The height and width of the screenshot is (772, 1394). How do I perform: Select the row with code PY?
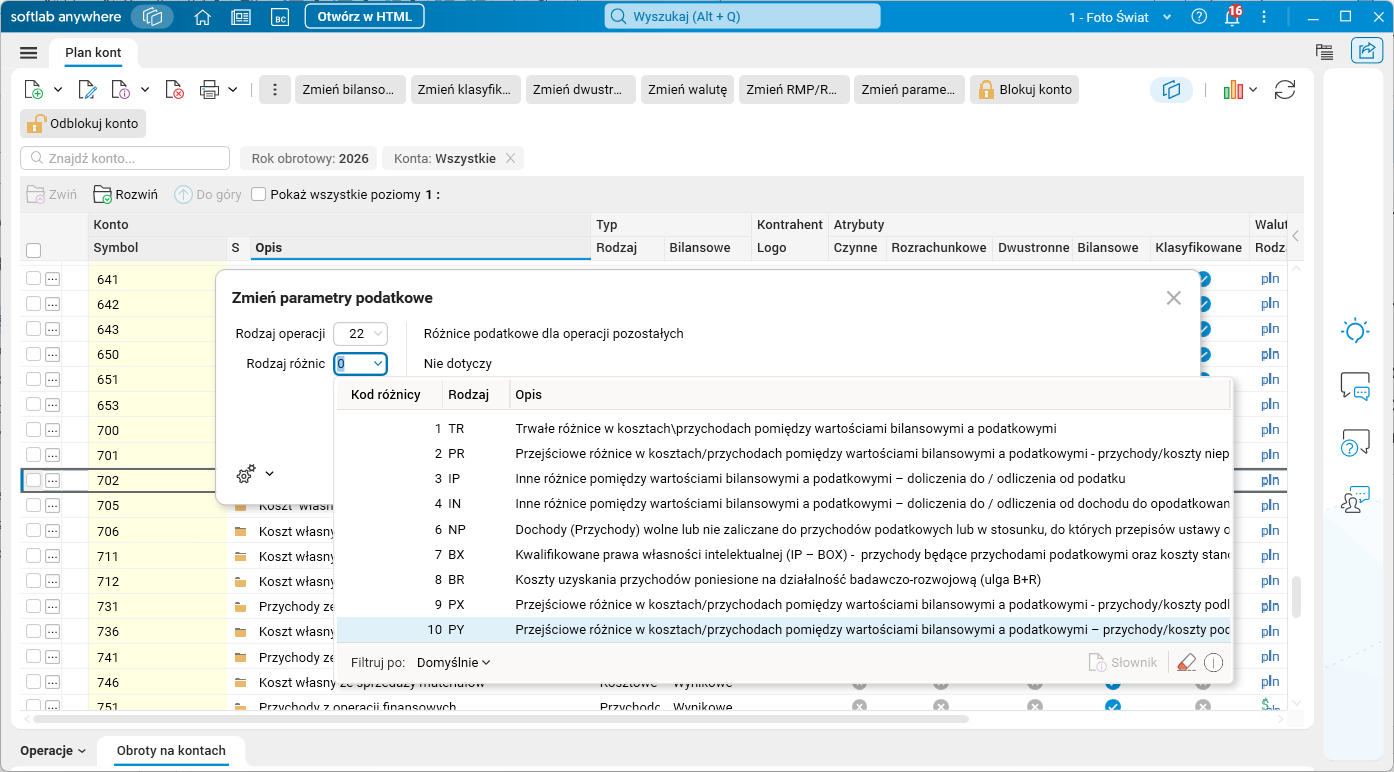(x=784, y=630)
